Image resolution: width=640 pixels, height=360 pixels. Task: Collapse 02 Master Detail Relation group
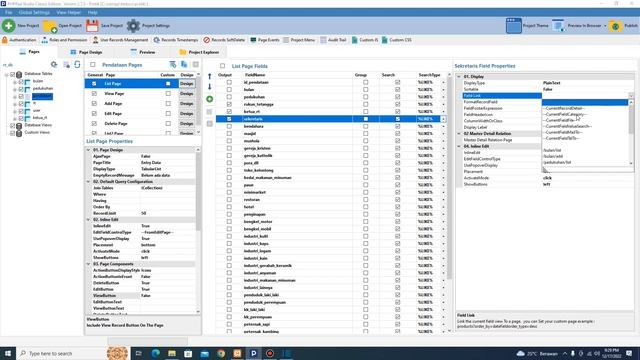[x=459, y=134]
